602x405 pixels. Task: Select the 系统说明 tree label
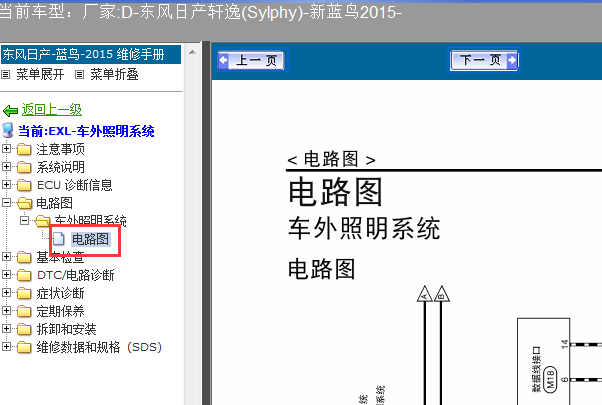(x=60, y=167)
